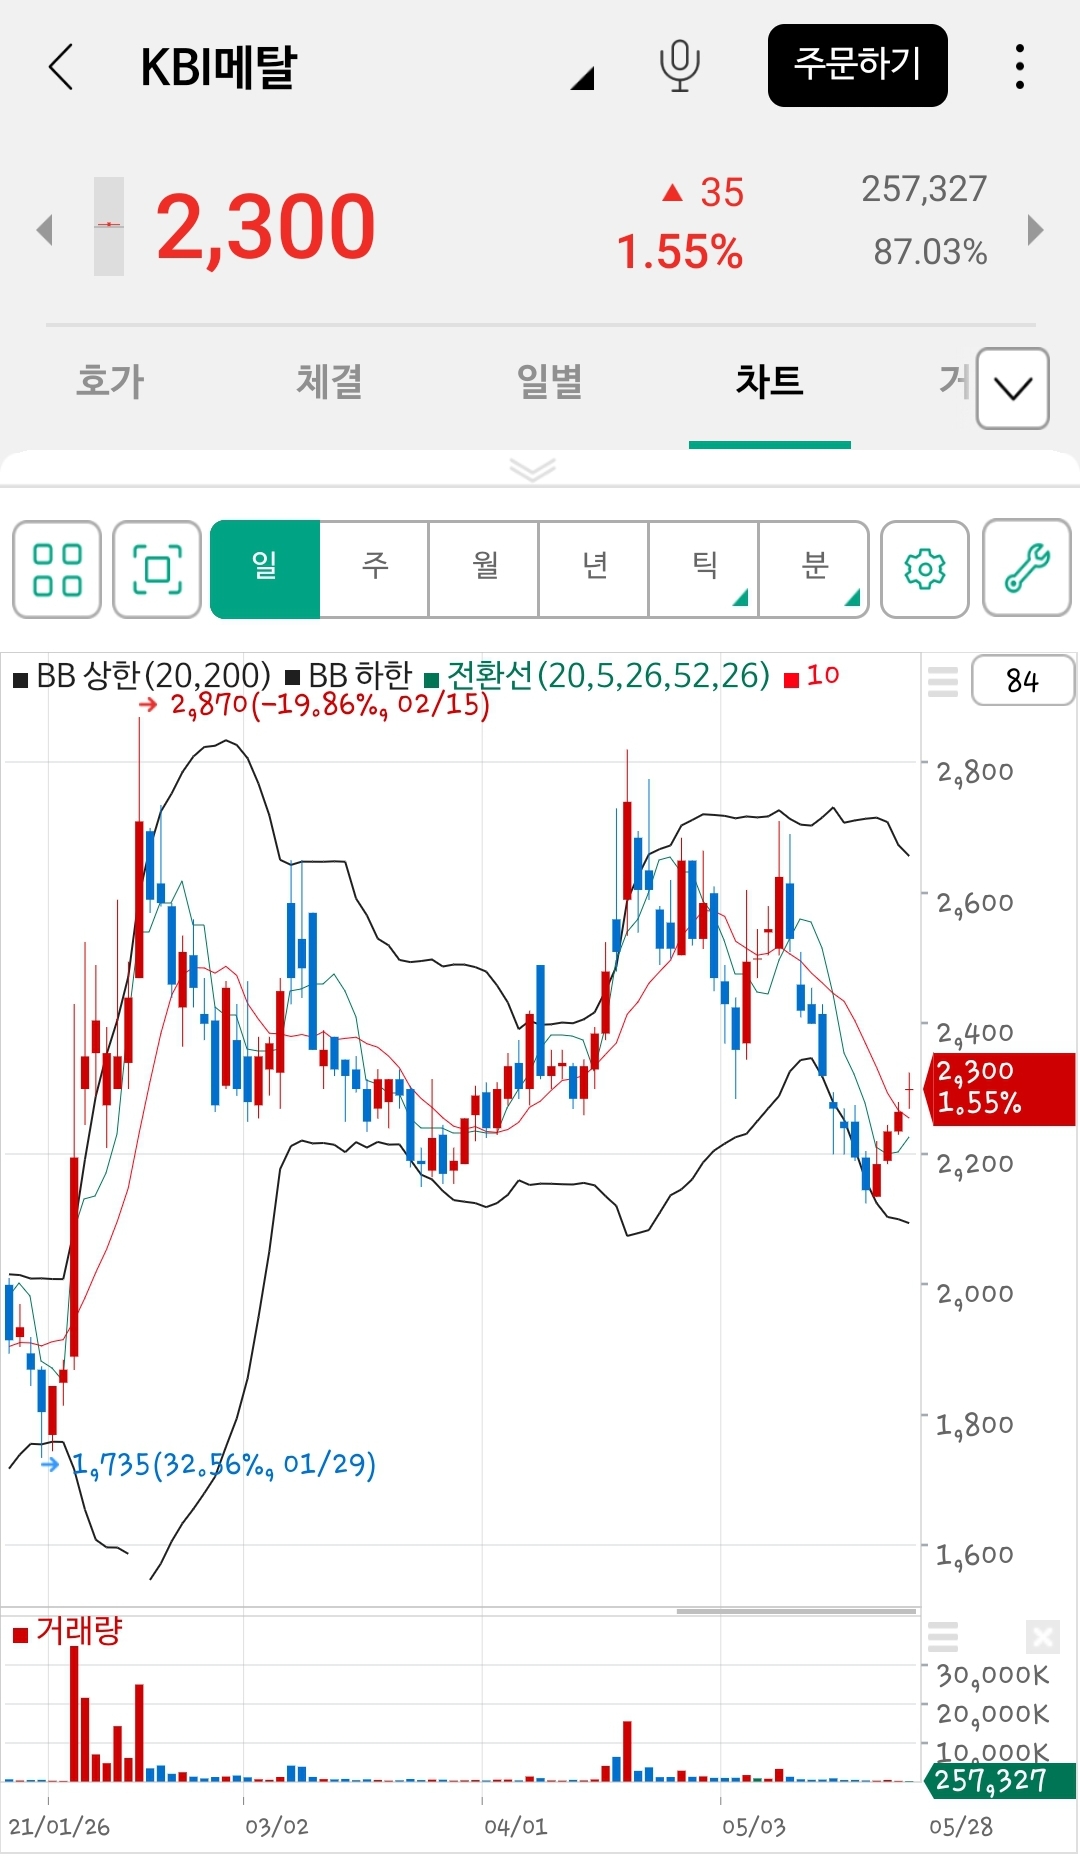Tap the 257,327 volume value in header
The image size is (1080, 1858).
point(924,189)
